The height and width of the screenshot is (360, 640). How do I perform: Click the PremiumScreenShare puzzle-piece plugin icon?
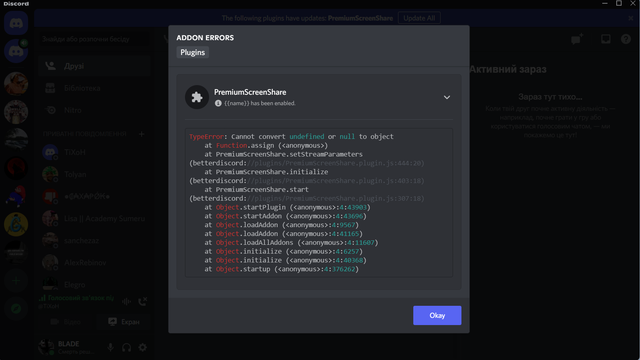(197, 97)
